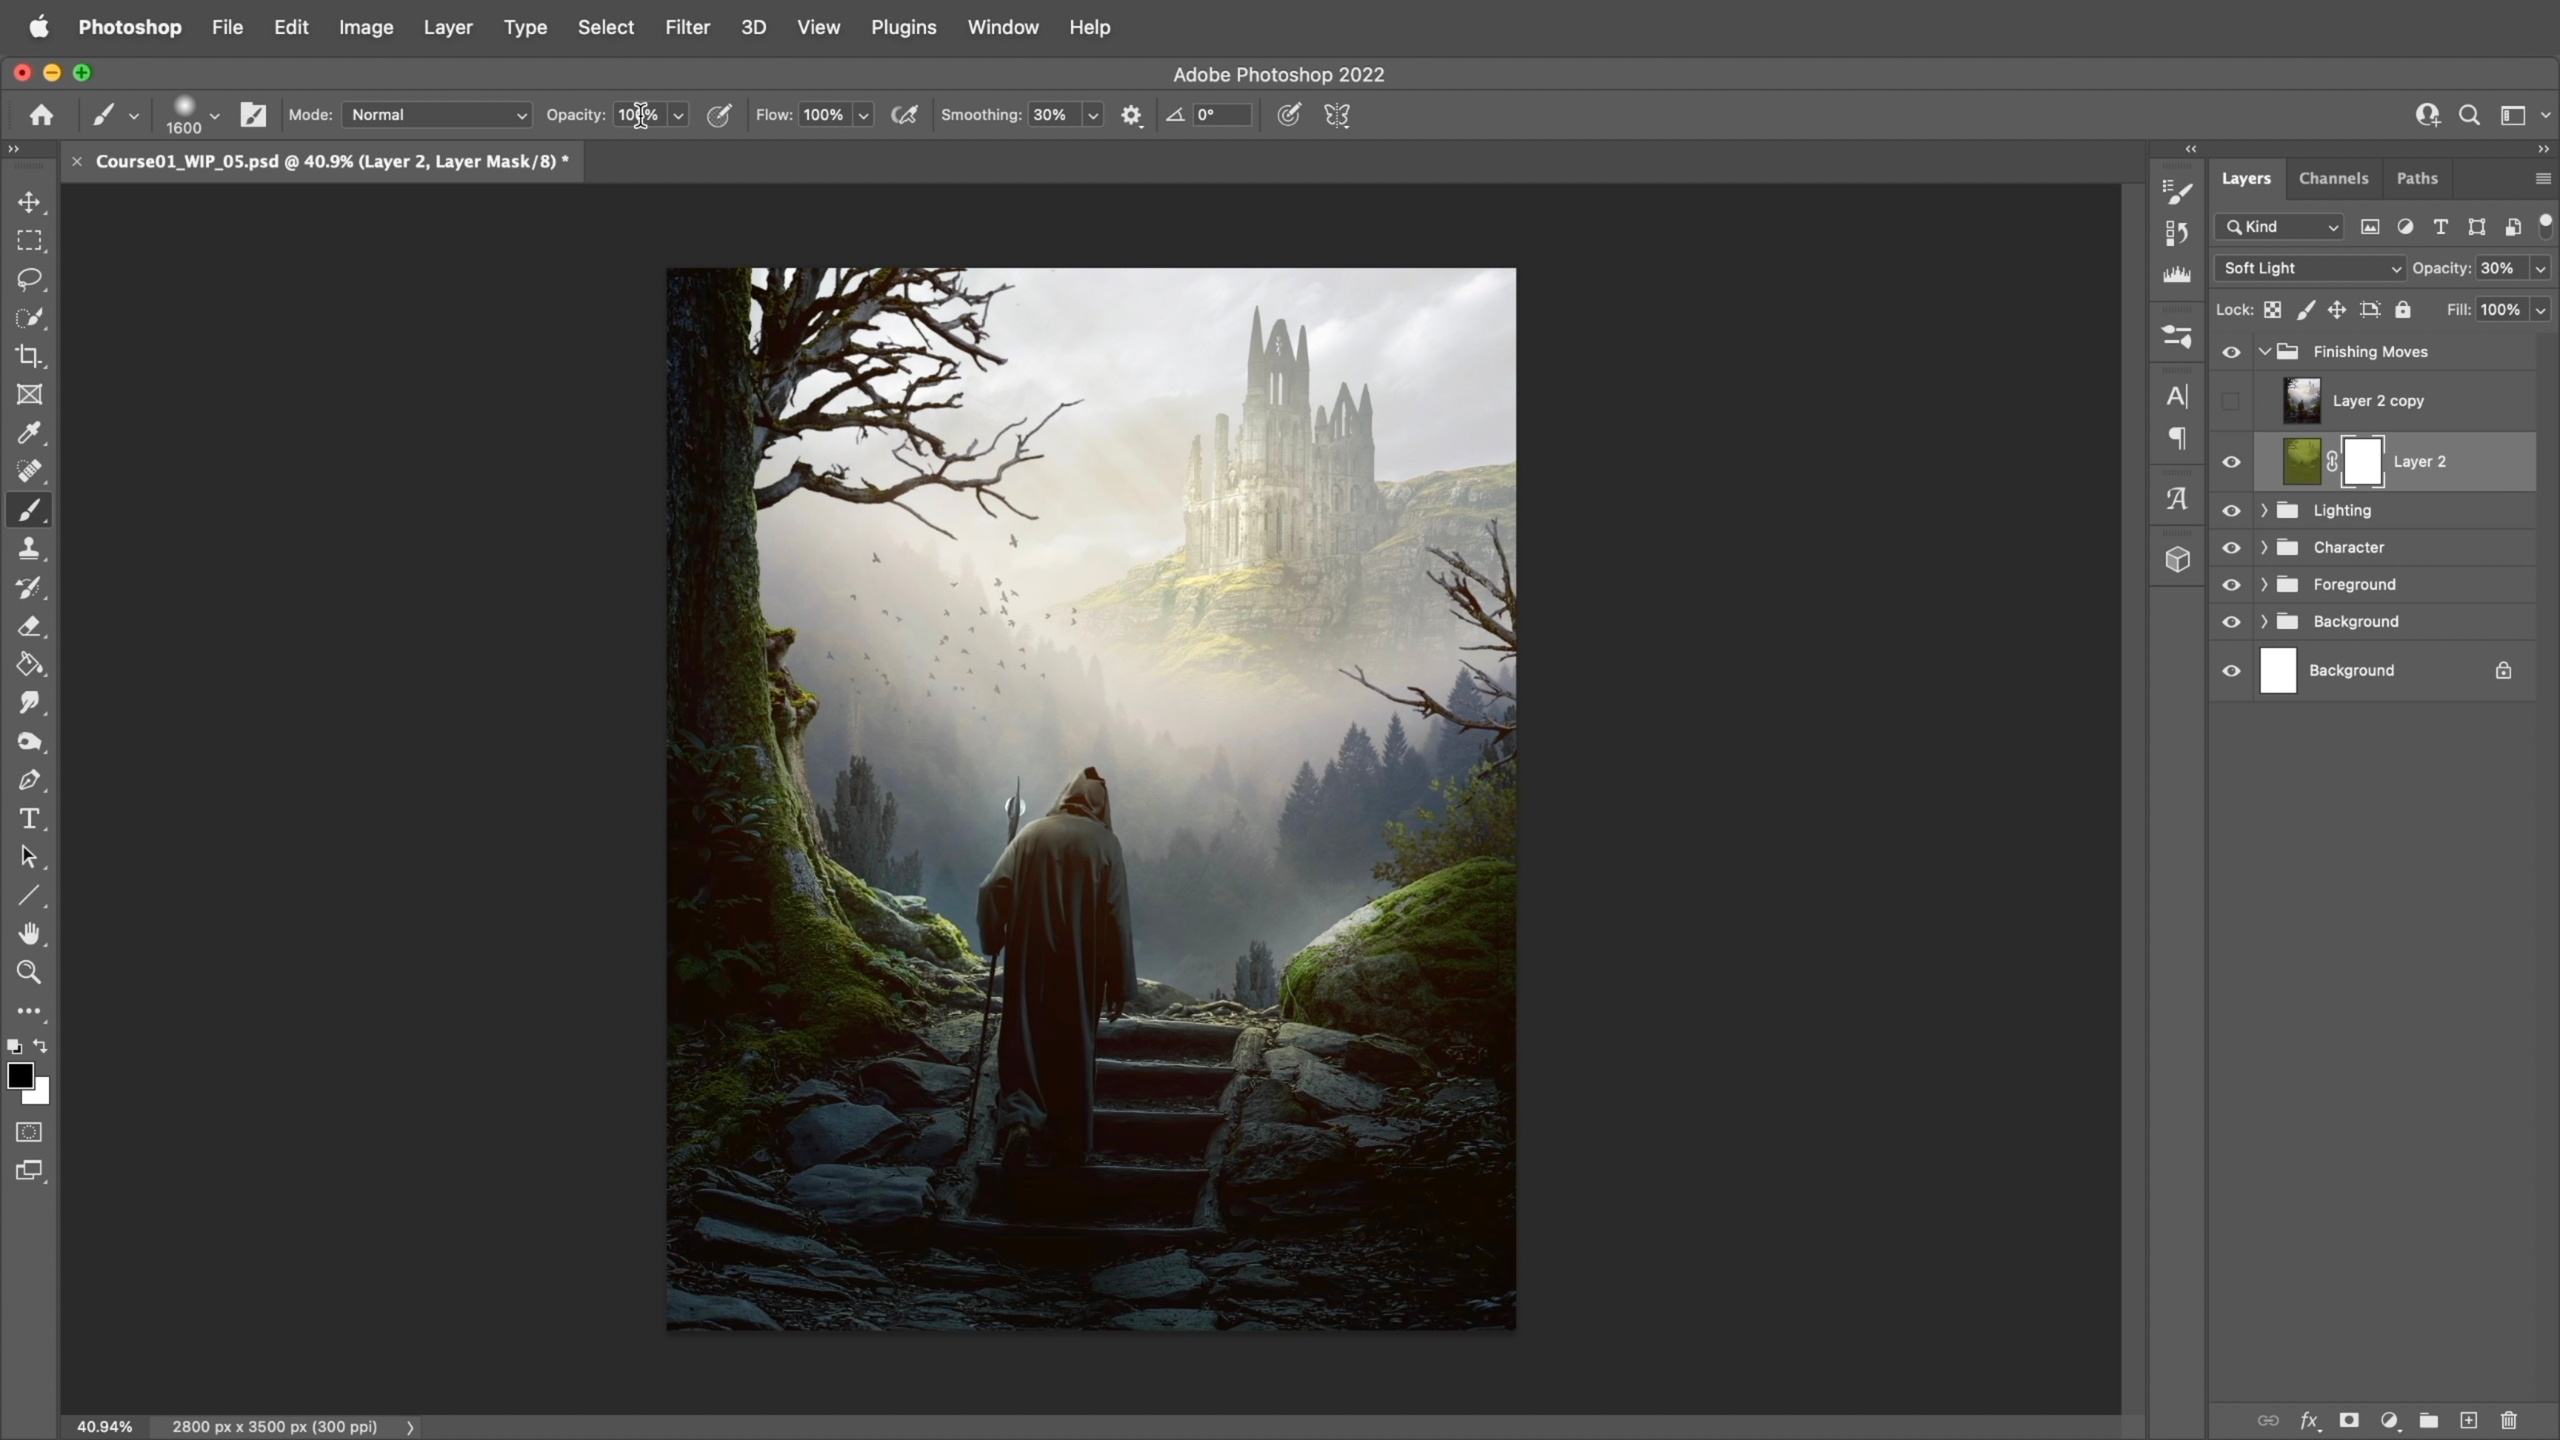2560x1440 pixels.
Task: Select the Zoom tool
Action: 29,972
